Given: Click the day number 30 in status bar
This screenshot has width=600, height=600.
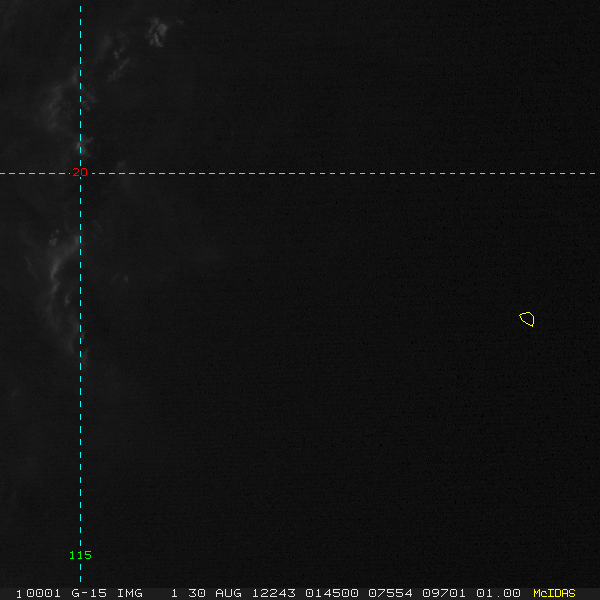Looking at the screenshot, I should [197, 593].
